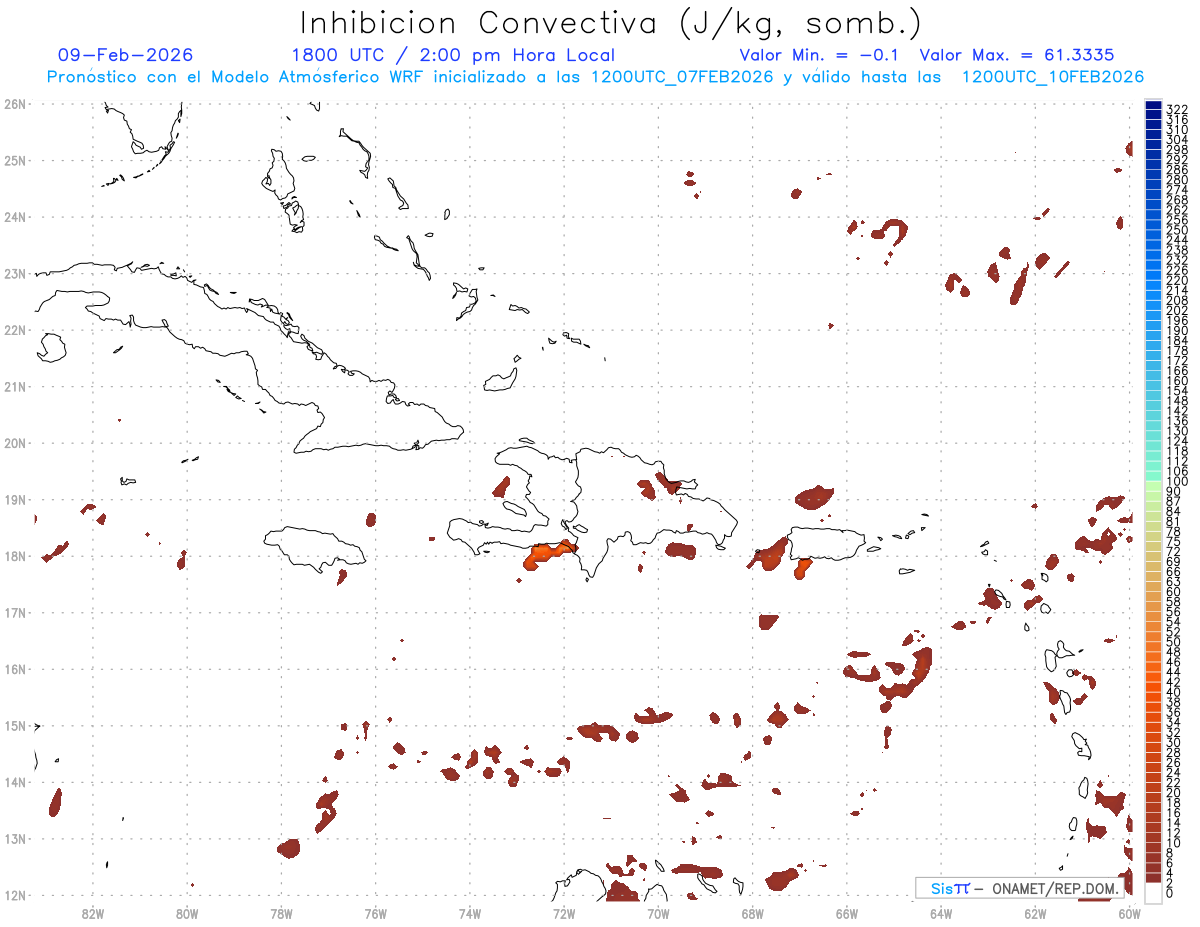Click the "Valor Min. = -0.1" text

[x=821, y=55]
